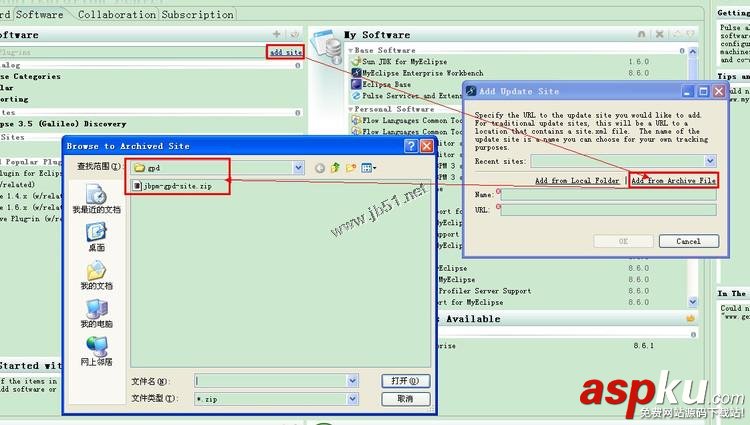Image resolution: width=750 pixels, height=425 pixels.
Task: Open the Subscription tab
Action: click(x=198, y=14)
